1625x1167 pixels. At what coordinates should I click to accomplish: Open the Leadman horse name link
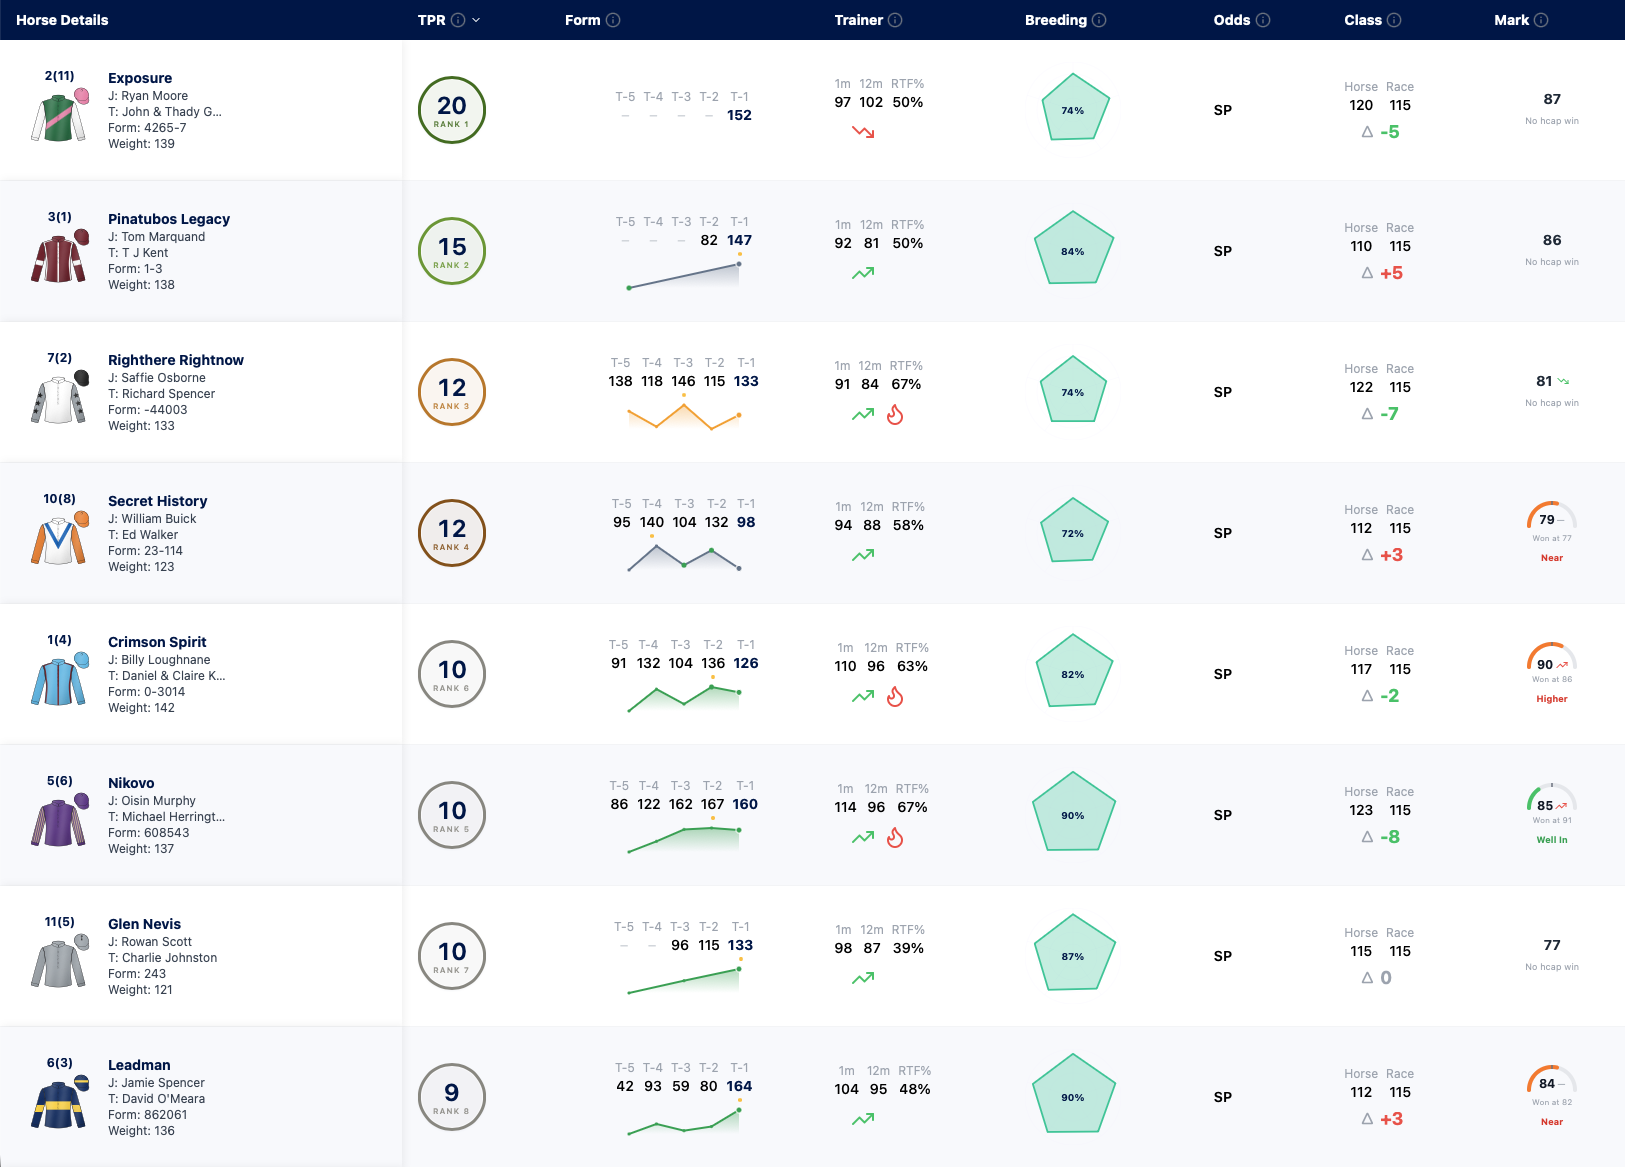pyautogui.click(x=139, y=1065)
